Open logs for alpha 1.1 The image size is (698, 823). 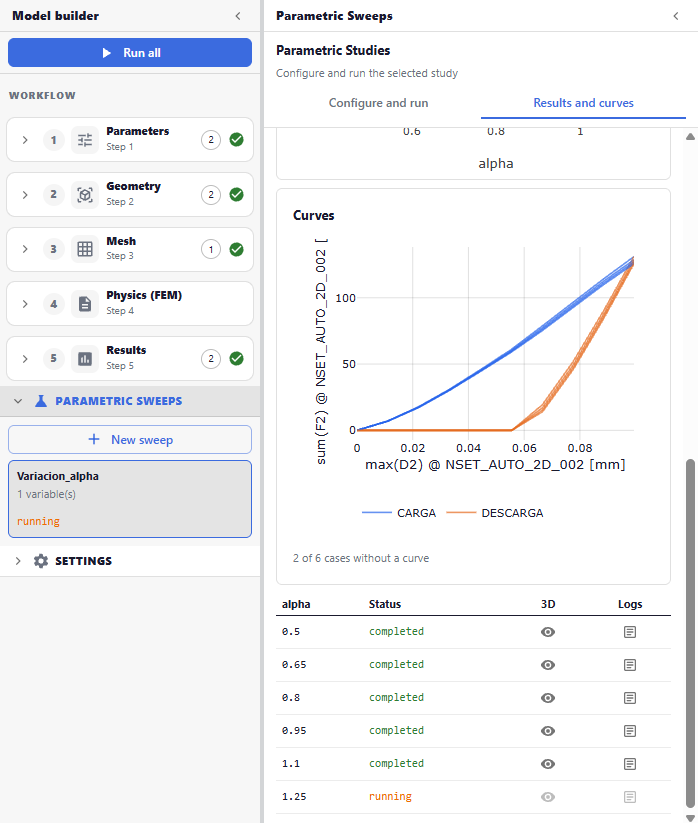pos(630,764)
